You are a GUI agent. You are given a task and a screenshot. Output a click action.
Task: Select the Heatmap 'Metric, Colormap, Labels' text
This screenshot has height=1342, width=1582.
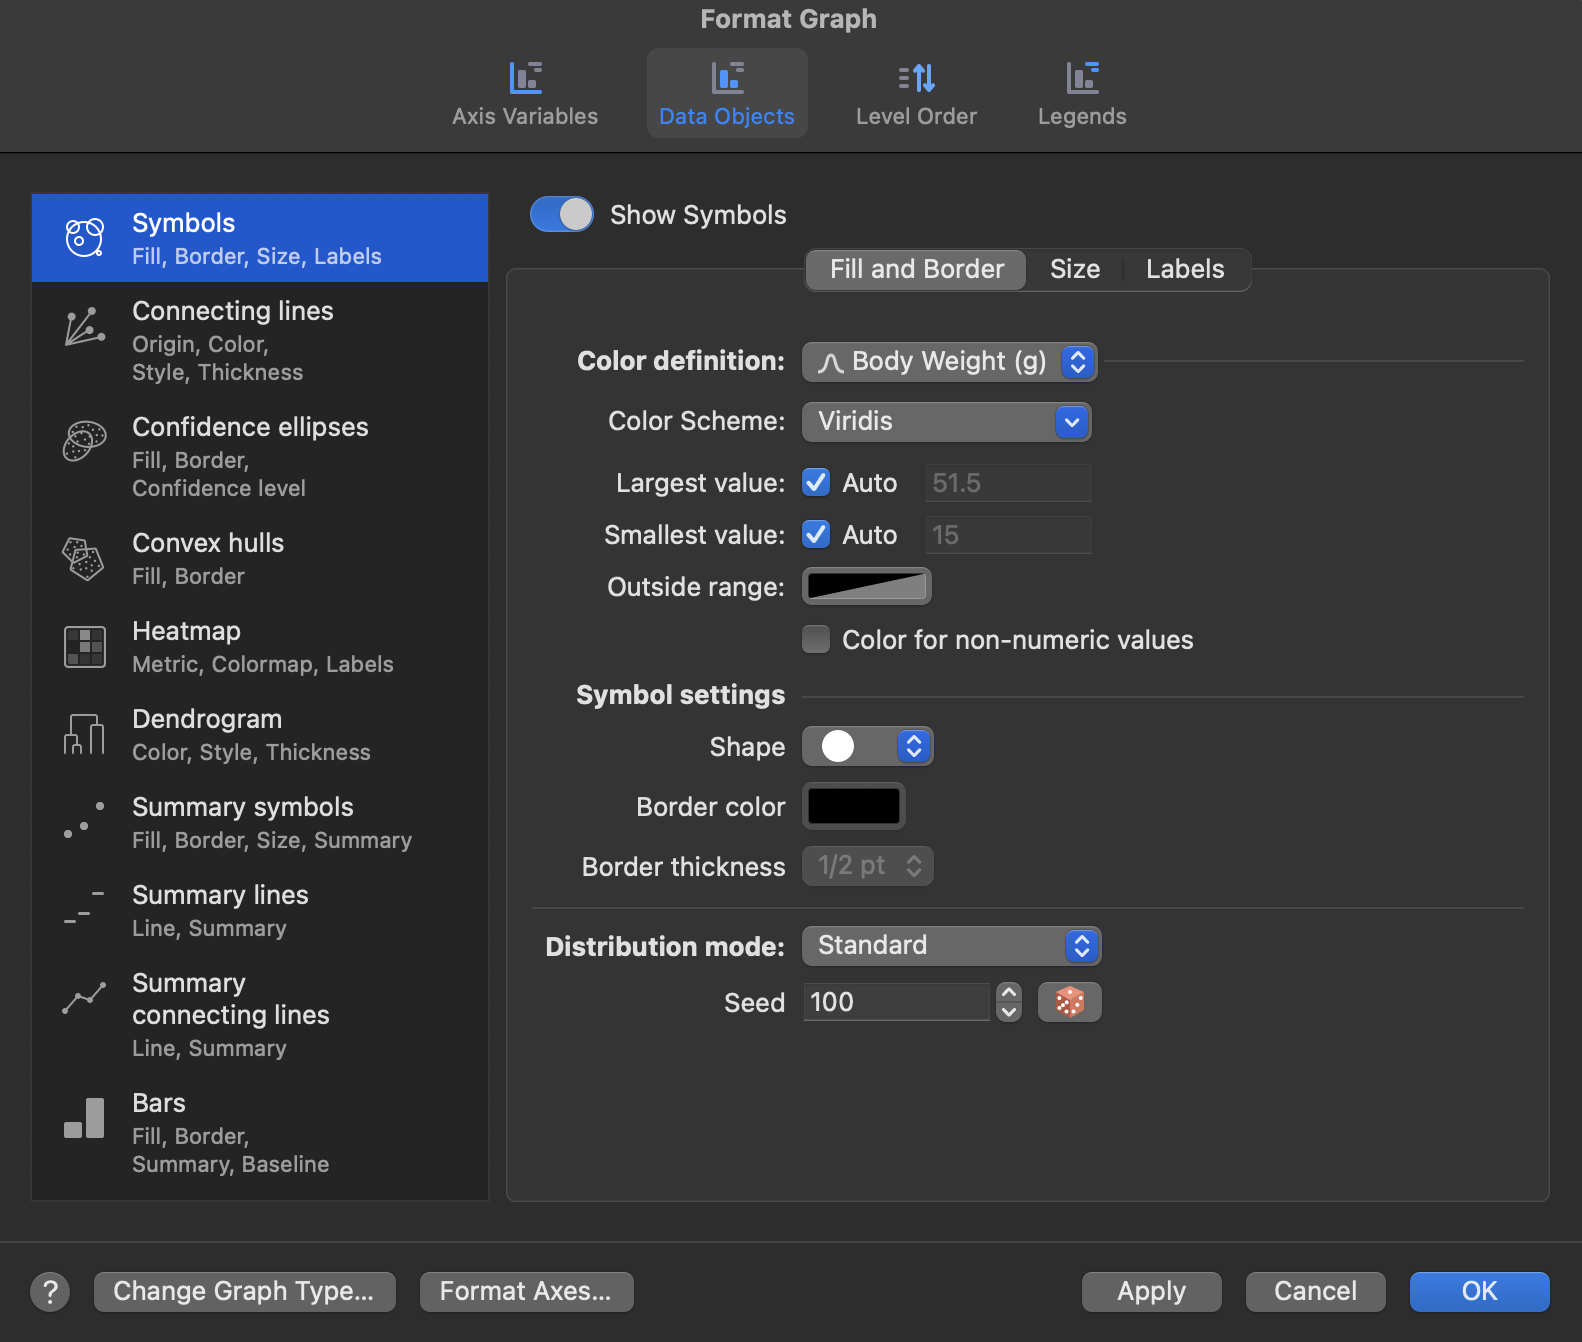click(263, 664)
